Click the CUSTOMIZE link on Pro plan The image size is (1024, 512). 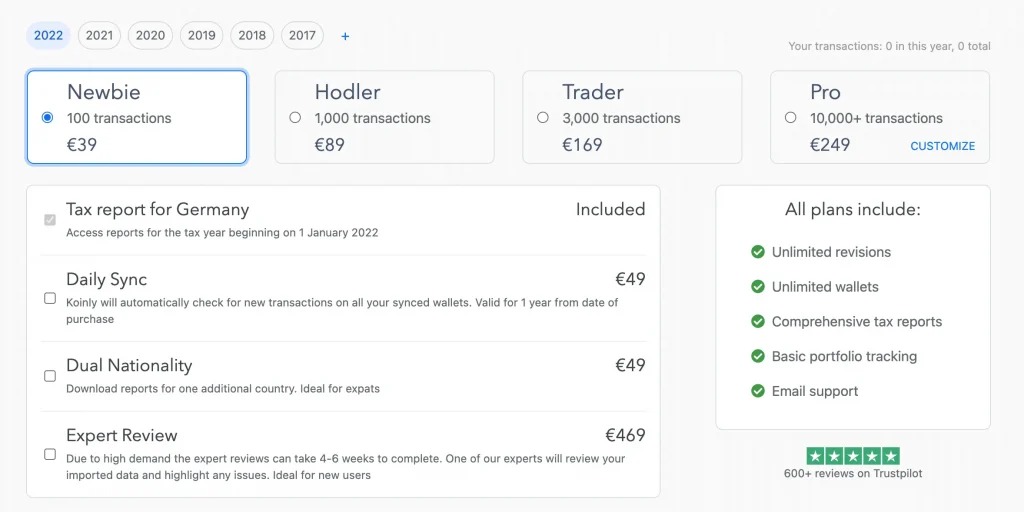tap(942, 146)
